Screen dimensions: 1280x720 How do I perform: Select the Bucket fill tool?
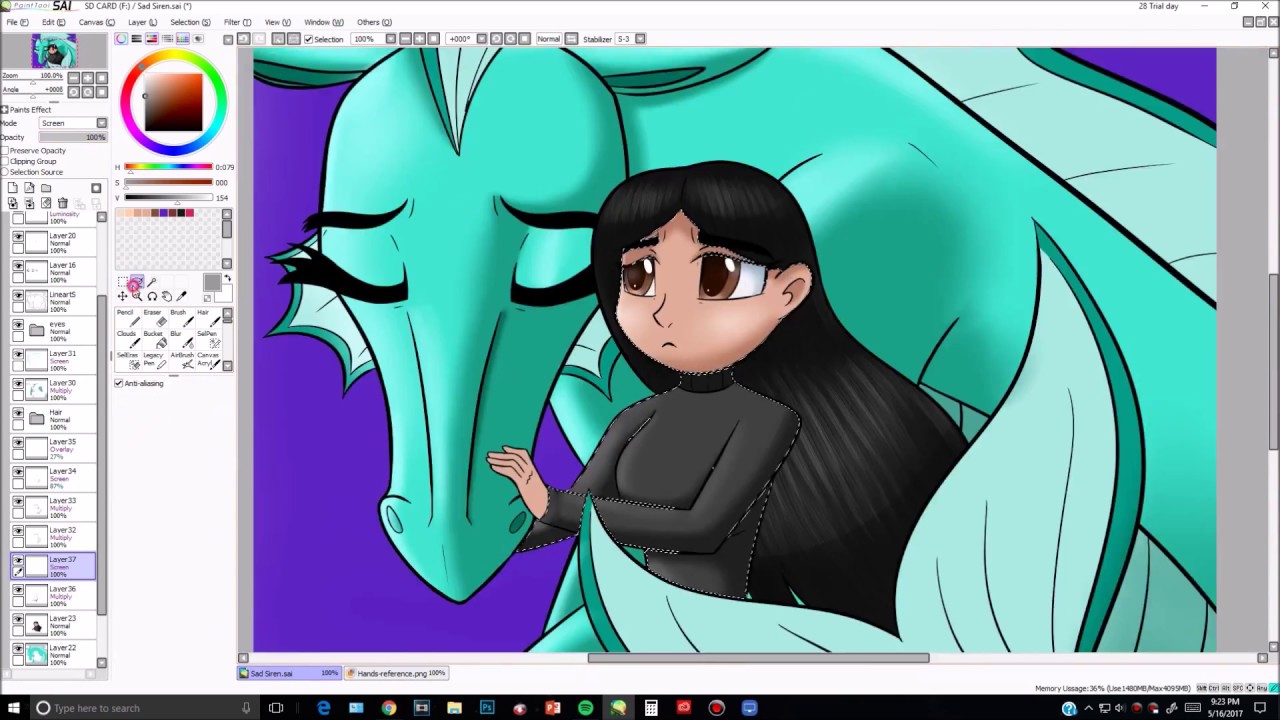[153, 340]
